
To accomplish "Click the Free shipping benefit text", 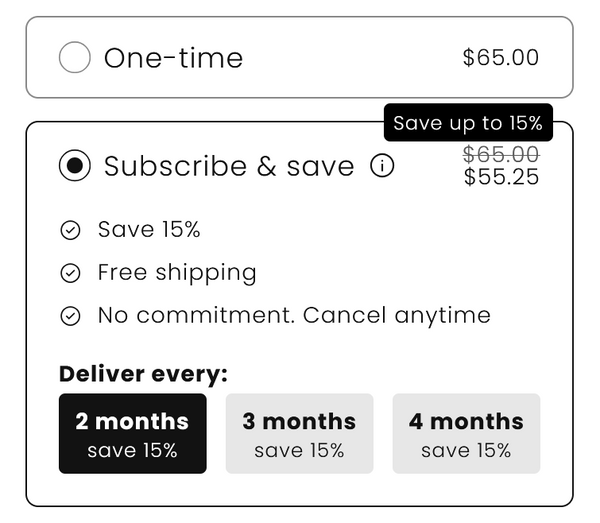I will (x=177, y=273).
